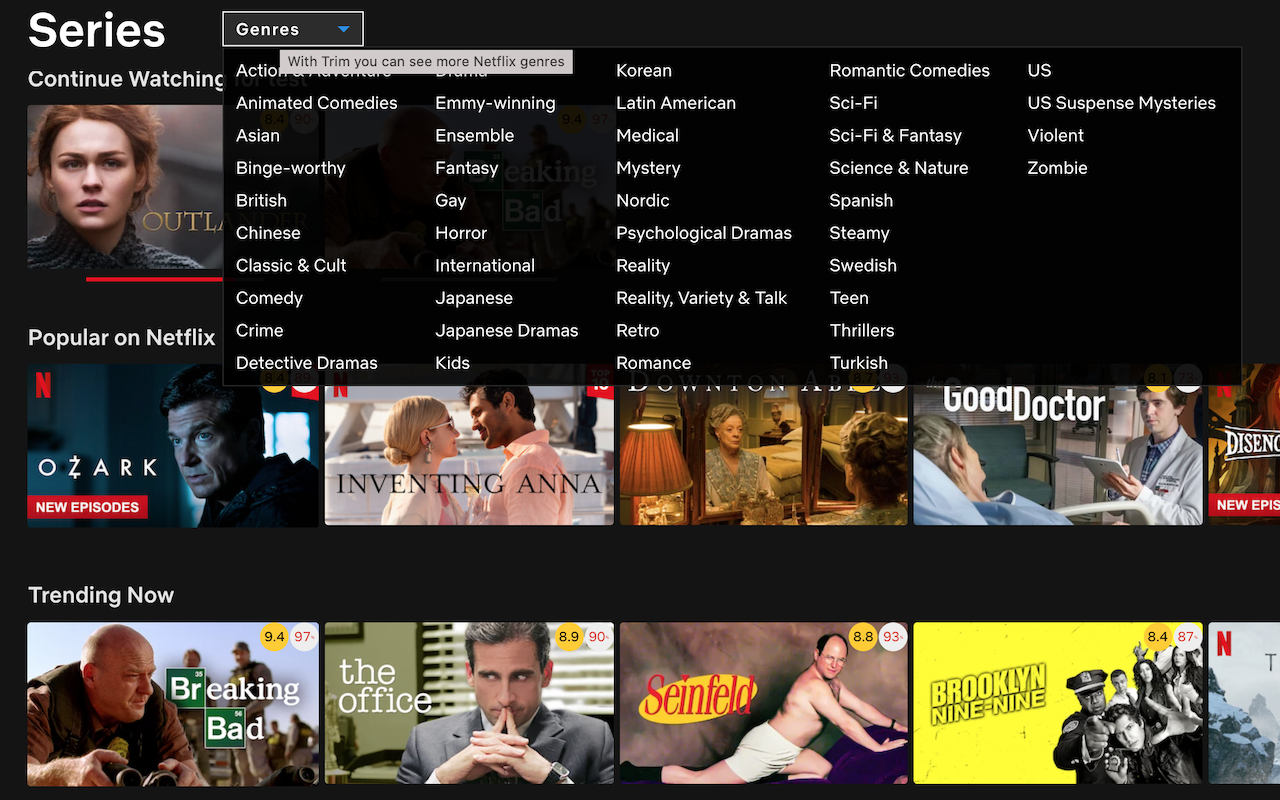Choose the Steamy genre
Screen dimensions: 1280x800
pyautogui.click(x=860, y=233)
